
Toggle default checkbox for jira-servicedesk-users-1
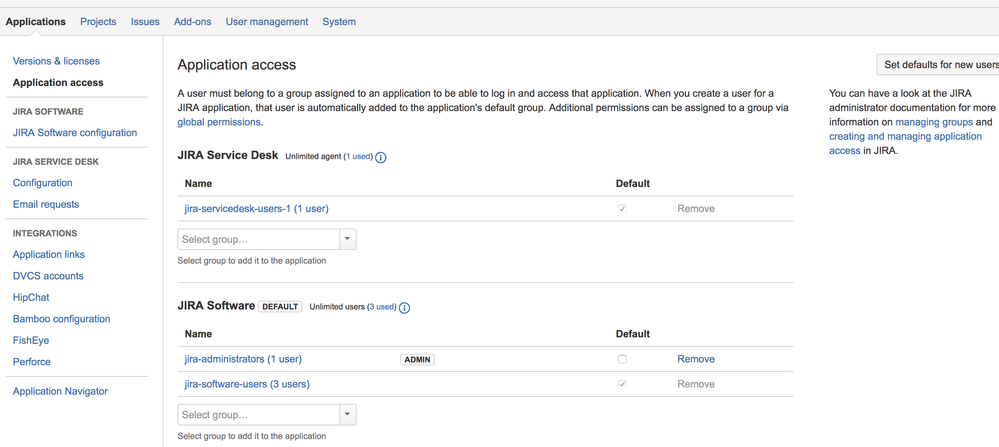tap(622, 208)
